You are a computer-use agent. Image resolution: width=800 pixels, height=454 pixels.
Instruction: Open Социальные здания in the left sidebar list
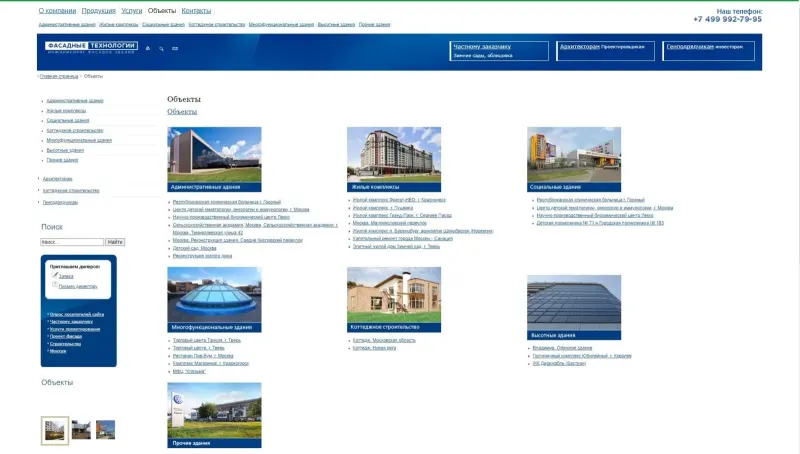pos(68,120)
